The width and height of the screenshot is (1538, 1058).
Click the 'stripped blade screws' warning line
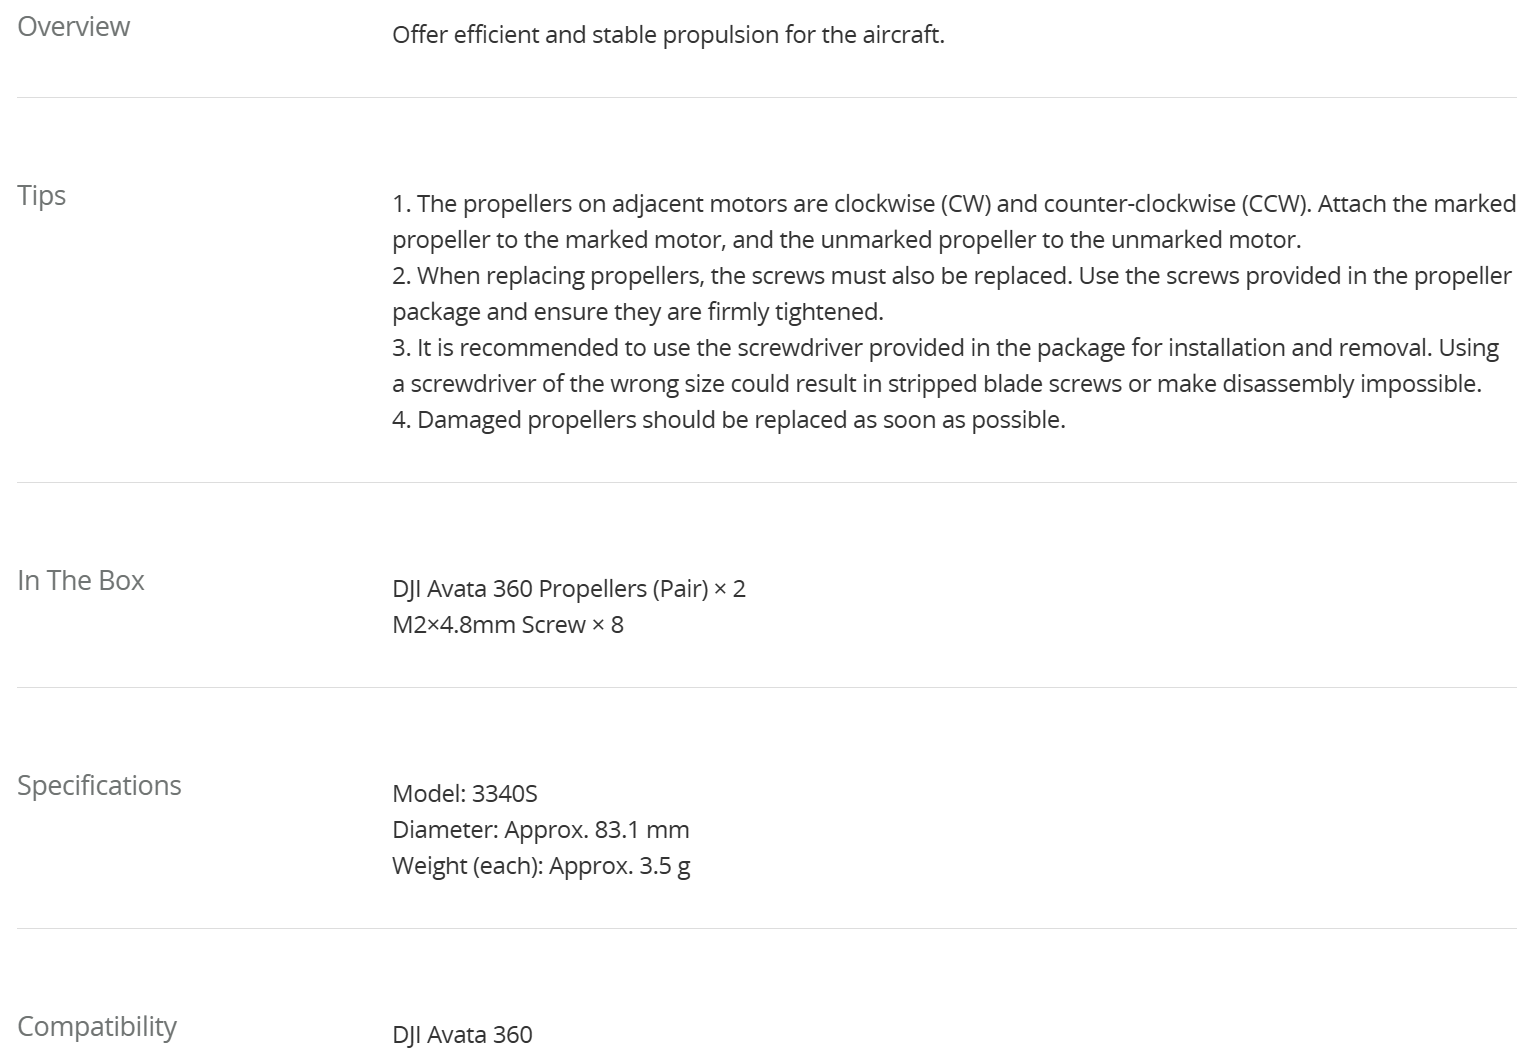point(936,384)
